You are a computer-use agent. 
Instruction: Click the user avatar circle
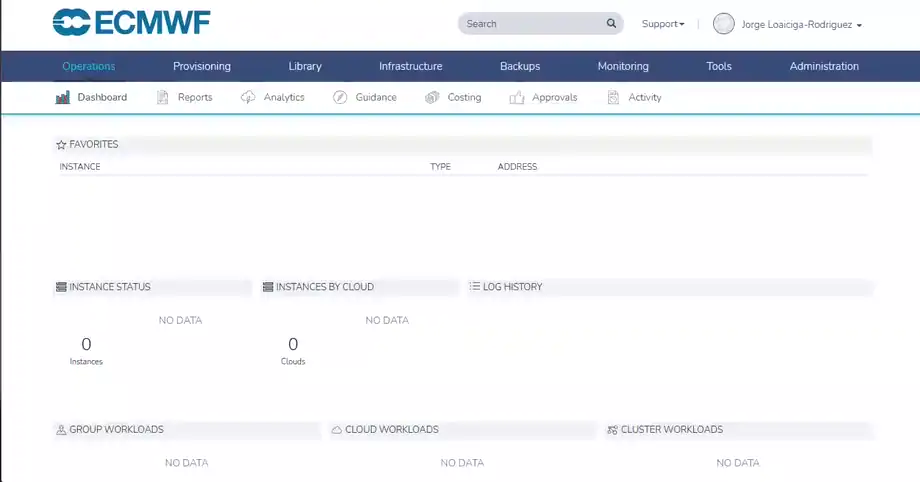pyautogui.click(x=723, y=24)
